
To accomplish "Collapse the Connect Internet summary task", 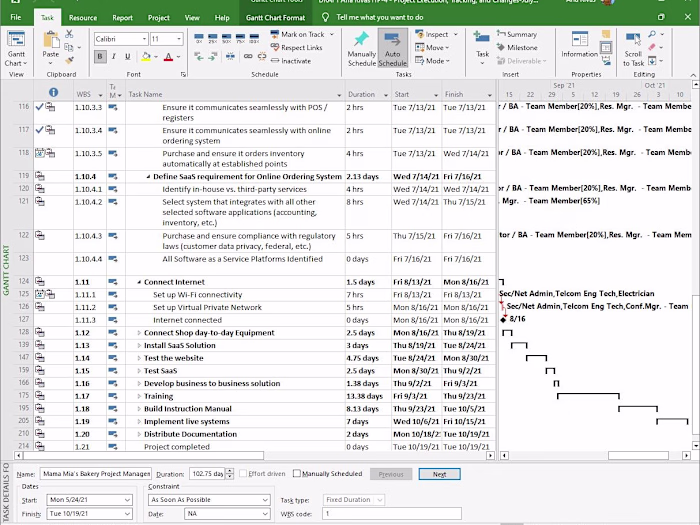I will (x=139, y=282).
